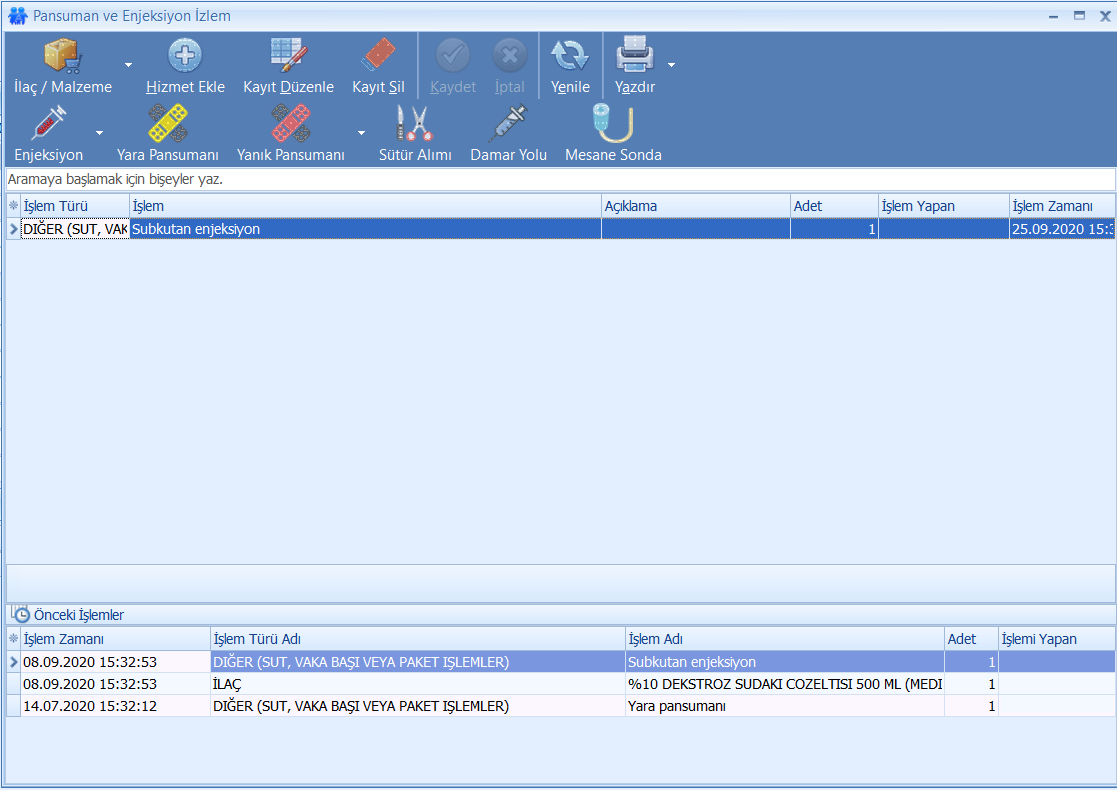Click the İlaç / Malzeme box icon

pos(62,57)
